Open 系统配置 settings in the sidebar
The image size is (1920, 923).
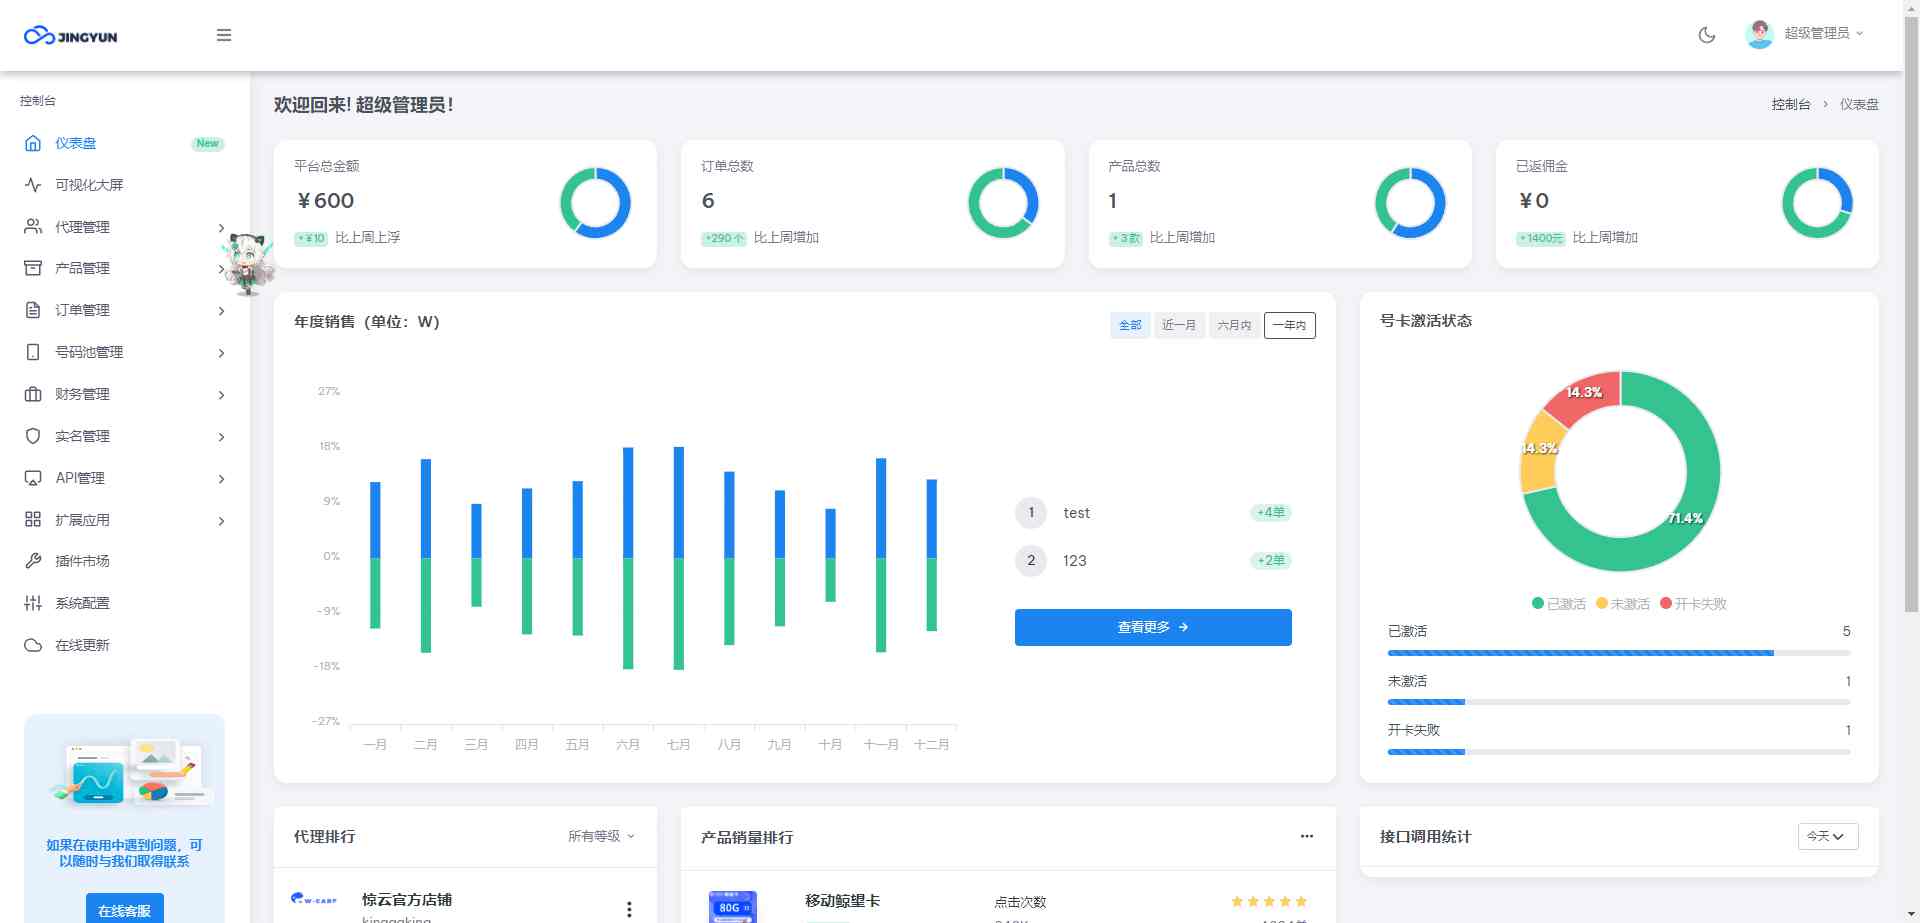[x=82, y=603]
